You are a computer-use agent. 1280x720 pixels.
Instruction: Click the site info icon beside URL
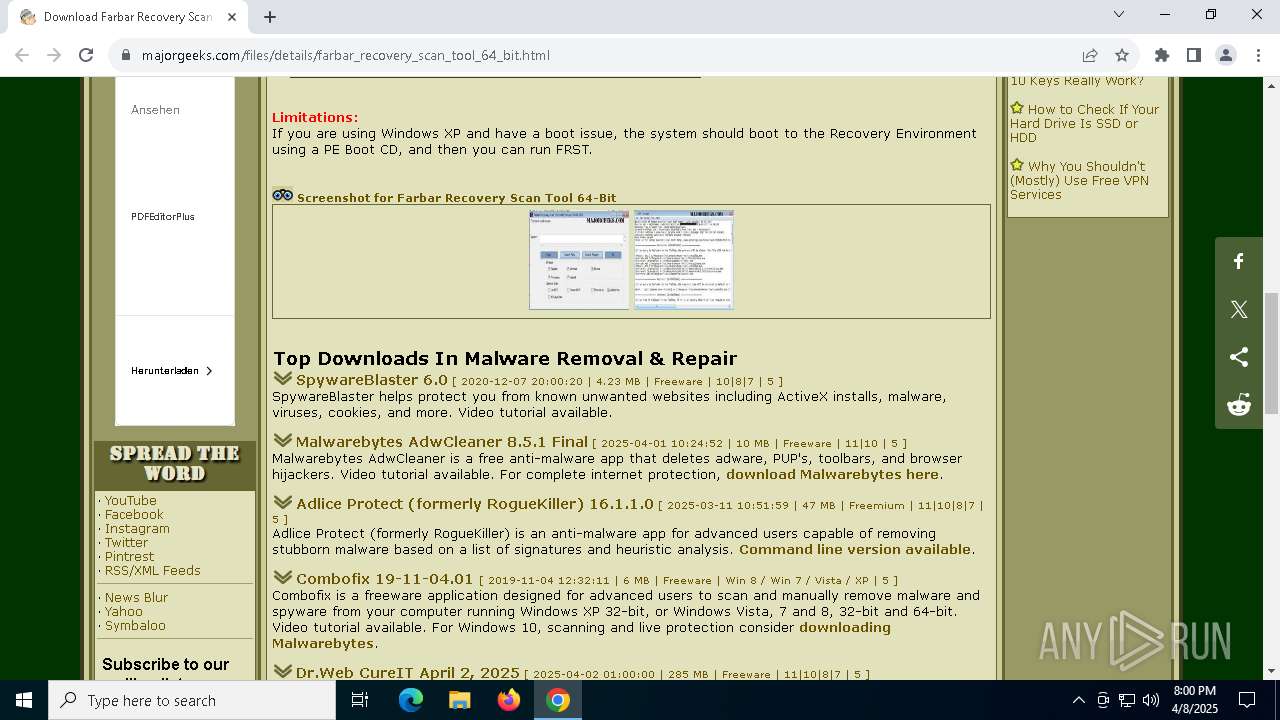click(126, 55)
